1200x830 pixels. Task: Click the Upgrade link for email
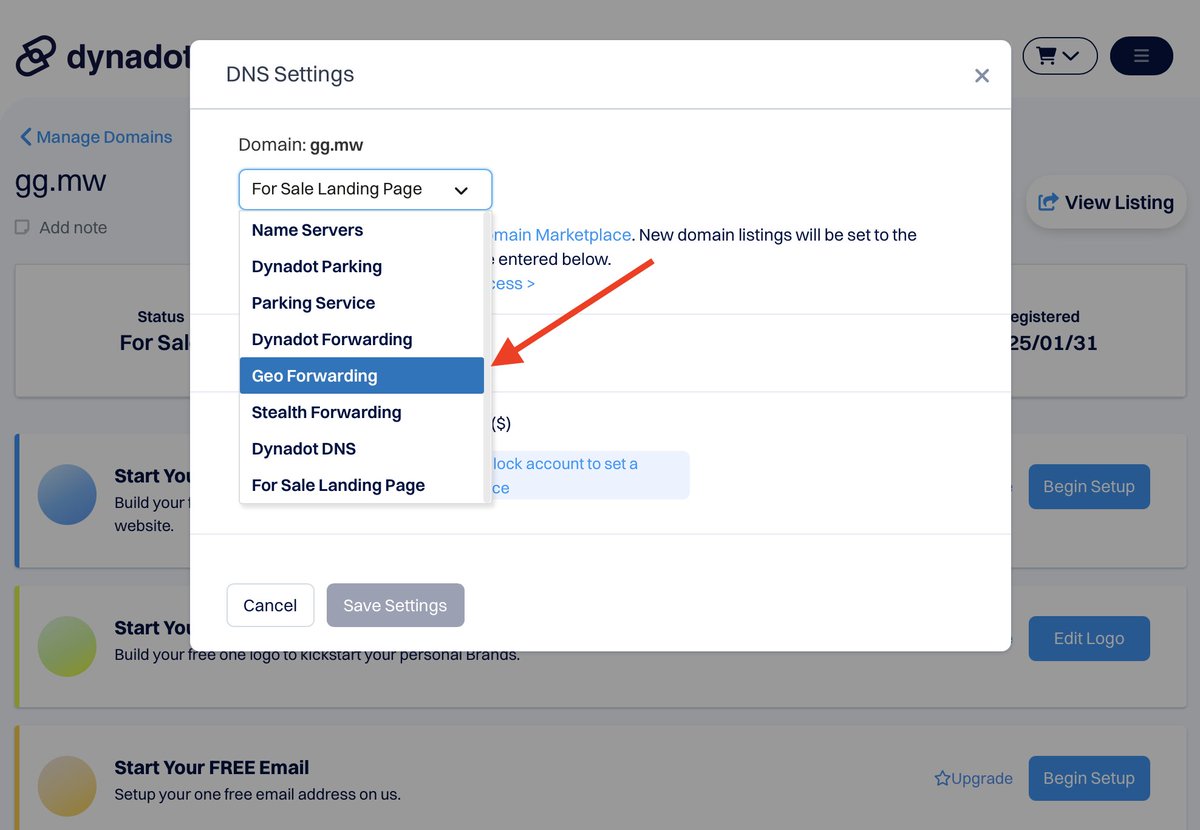[973, 778]
